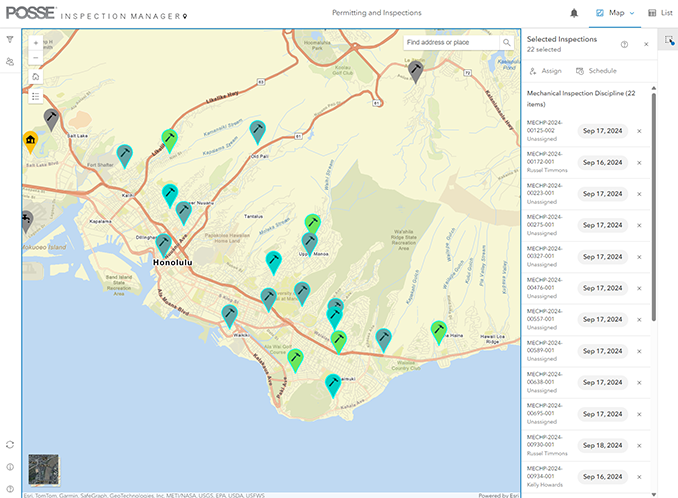The width and height of the screenshot is (678, 498).
Task: Select gray hammer marker near route 72
Action: coord(416,72)
